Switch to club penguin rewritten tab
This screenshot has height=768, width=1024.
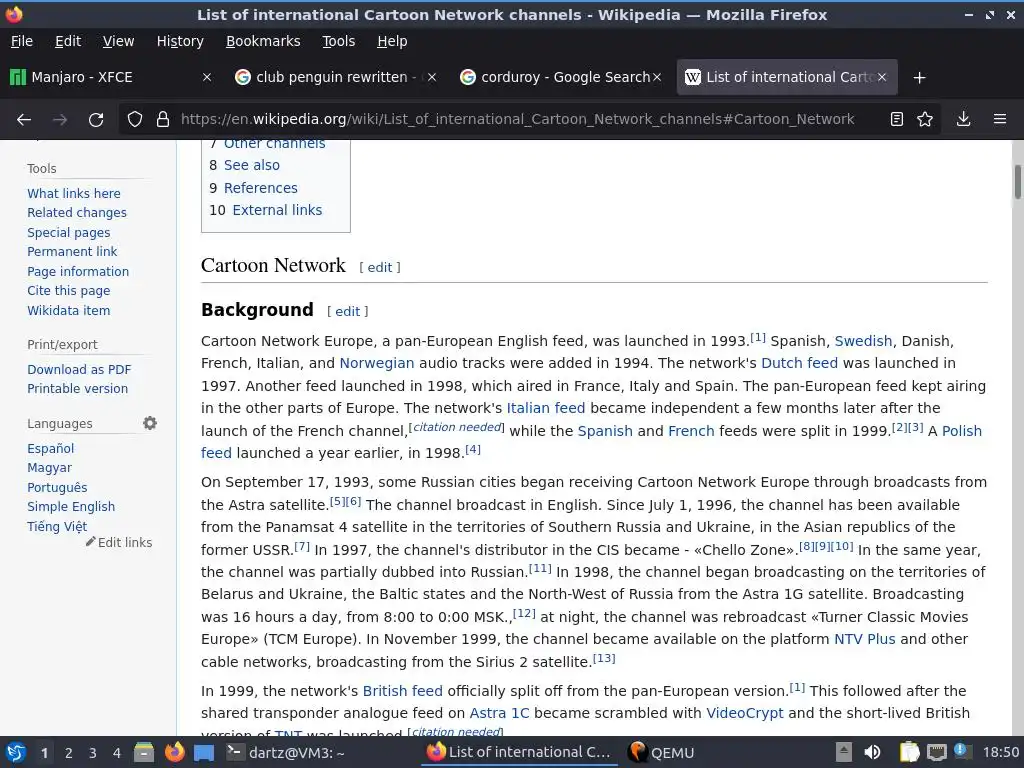pos(336,77)
